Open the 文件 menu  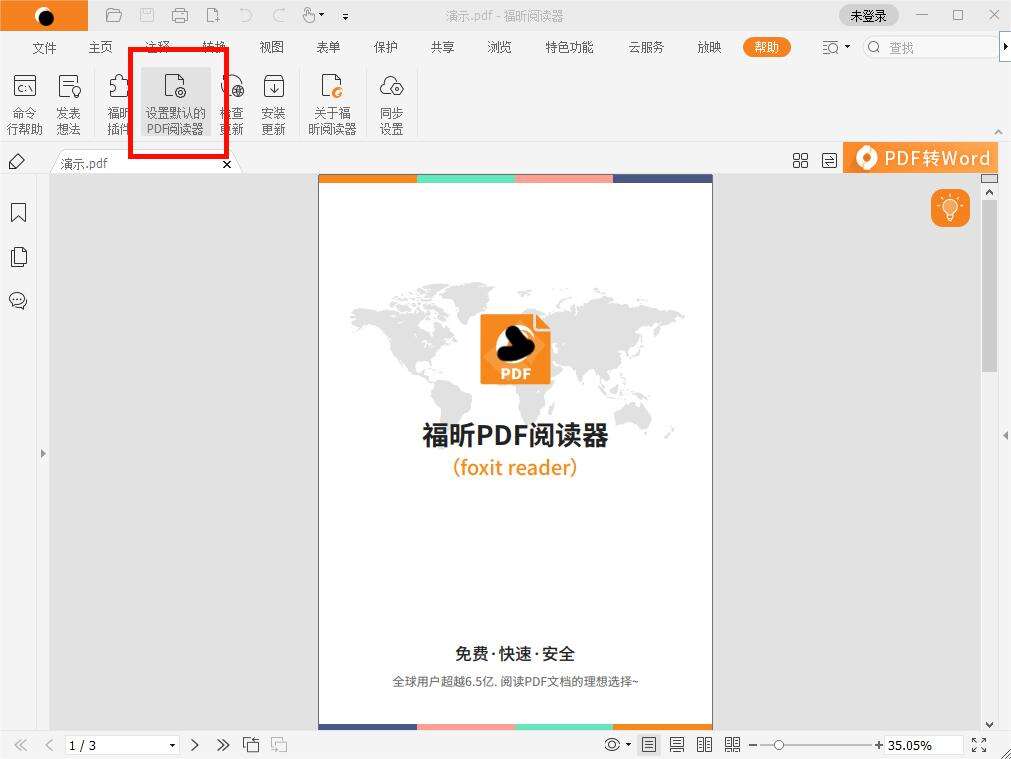click(44, 47)
